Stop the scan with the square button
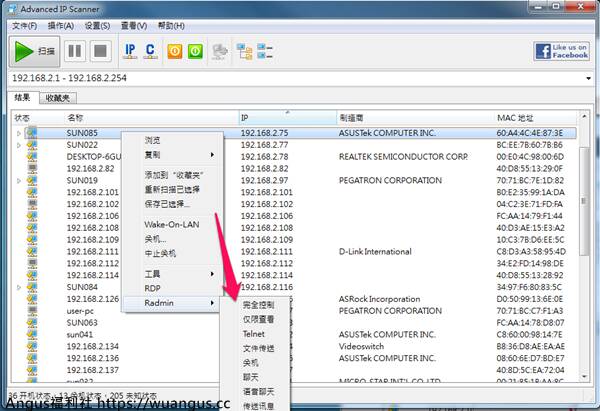The height and width of the screenshot is (411, 600). pos(100,51)
